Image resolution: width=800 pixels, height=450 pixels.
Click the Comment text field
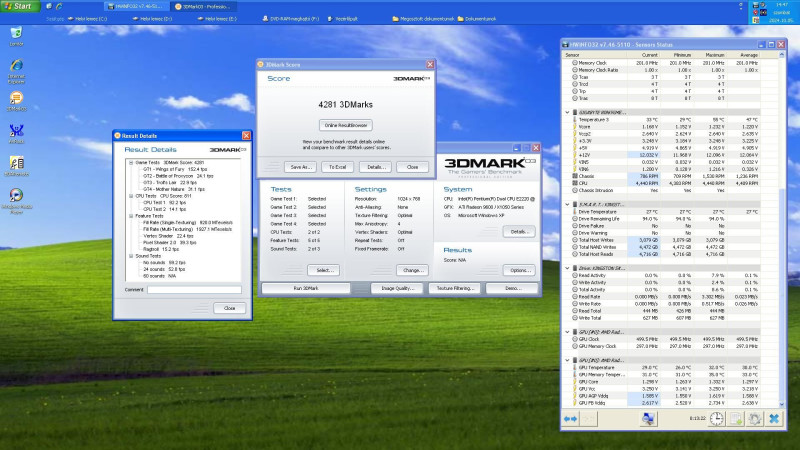click(194, 290)
